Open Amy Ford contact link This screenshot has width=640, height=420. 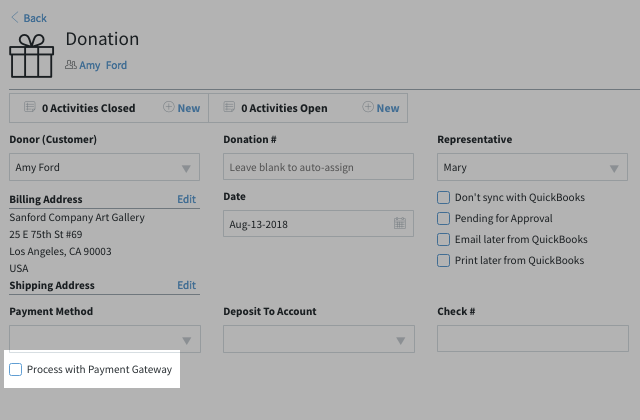(103, 65)
